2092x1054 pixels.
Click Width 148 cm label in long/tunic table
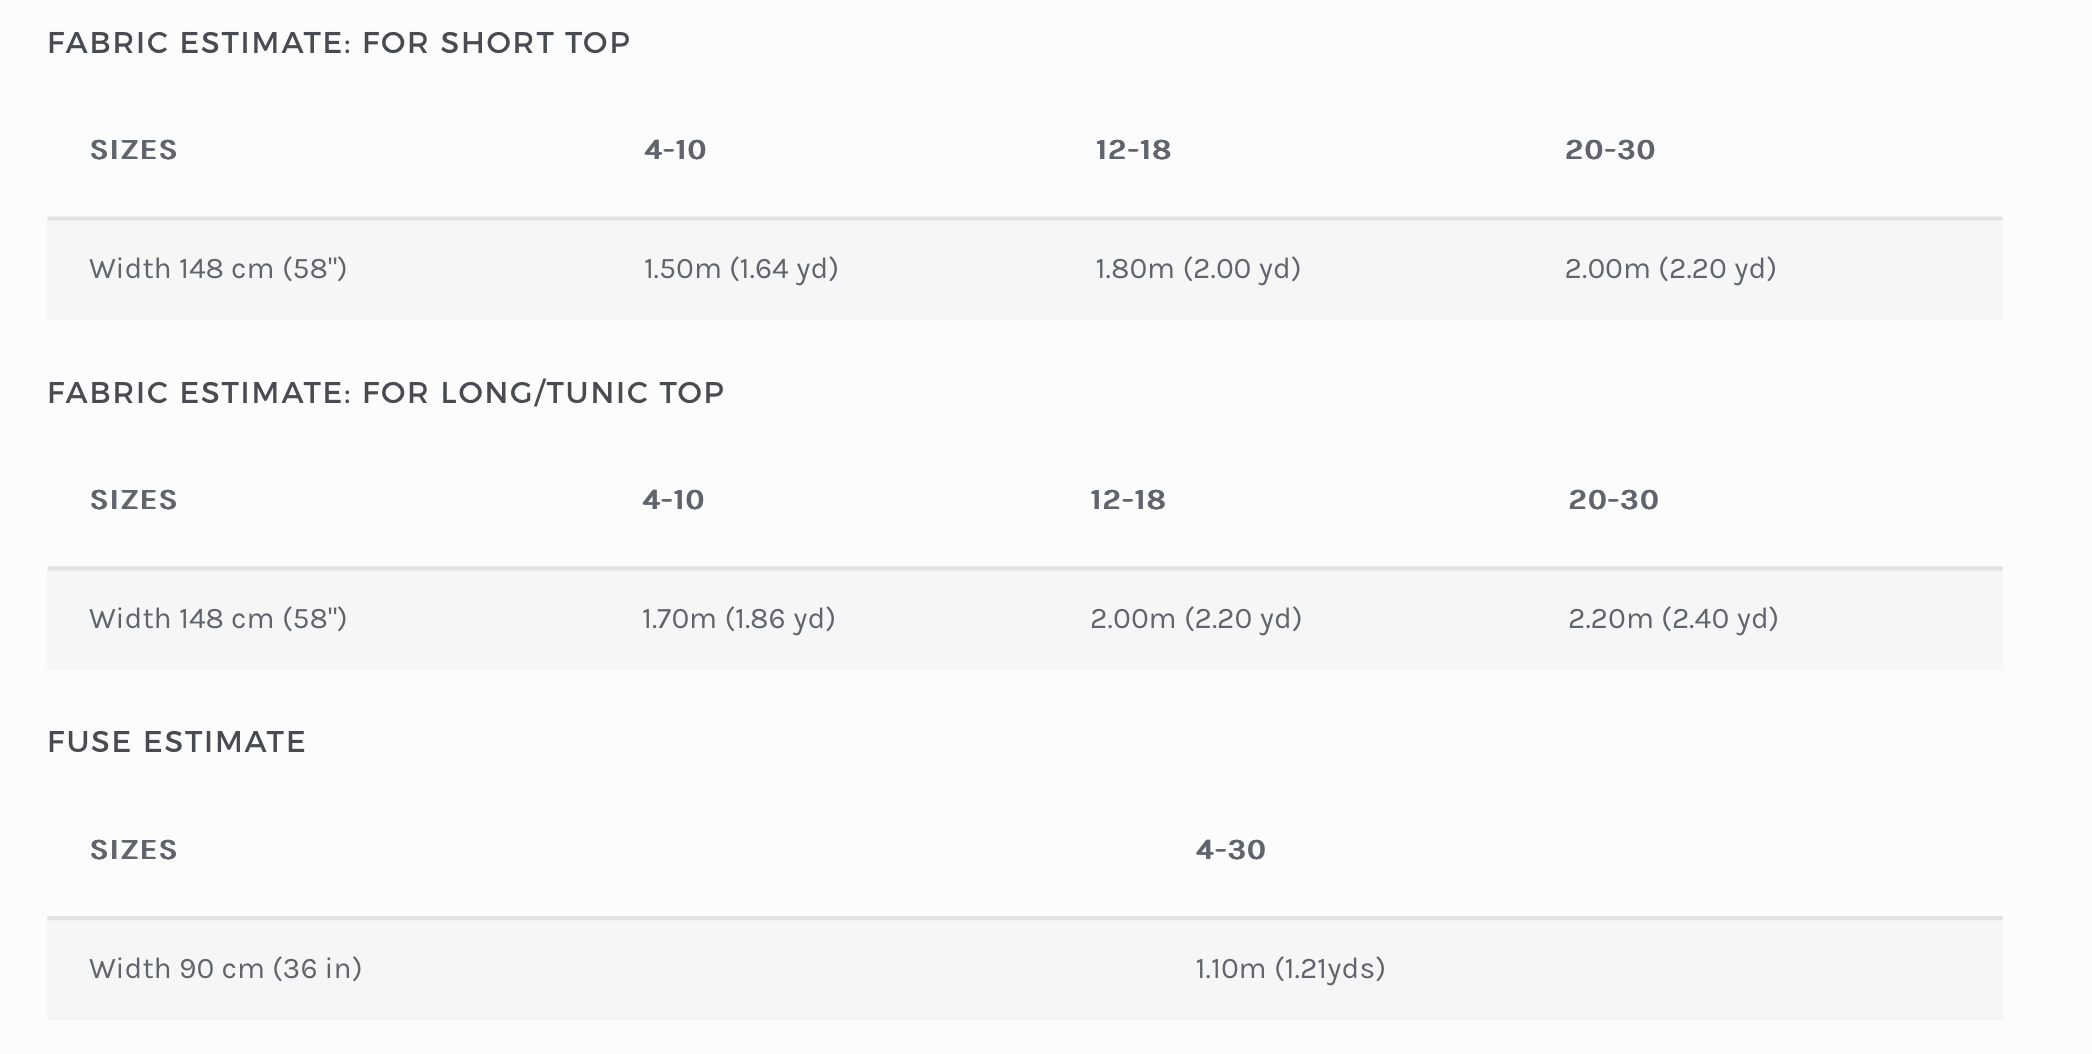click(218, 619)
